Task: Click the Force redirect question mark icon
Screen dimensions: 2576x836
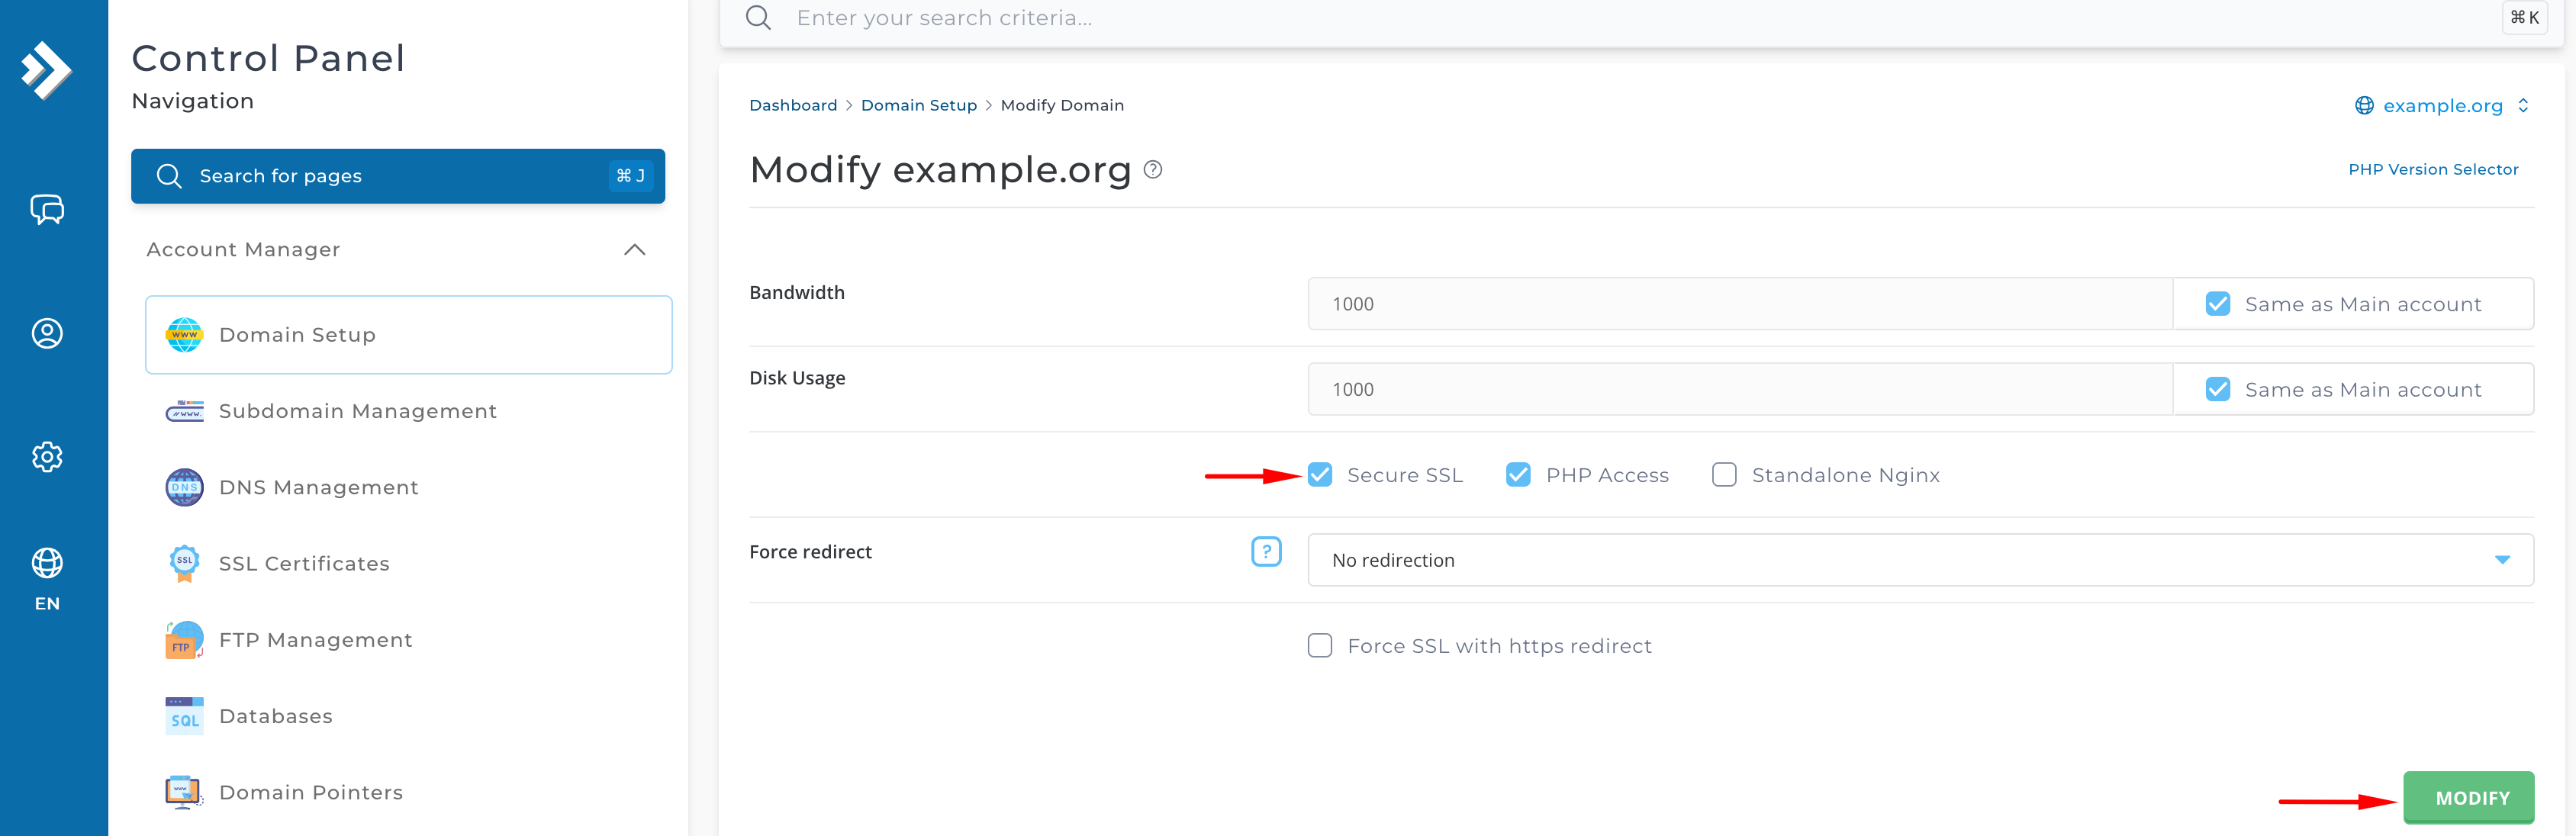Action: [1266, 551]
